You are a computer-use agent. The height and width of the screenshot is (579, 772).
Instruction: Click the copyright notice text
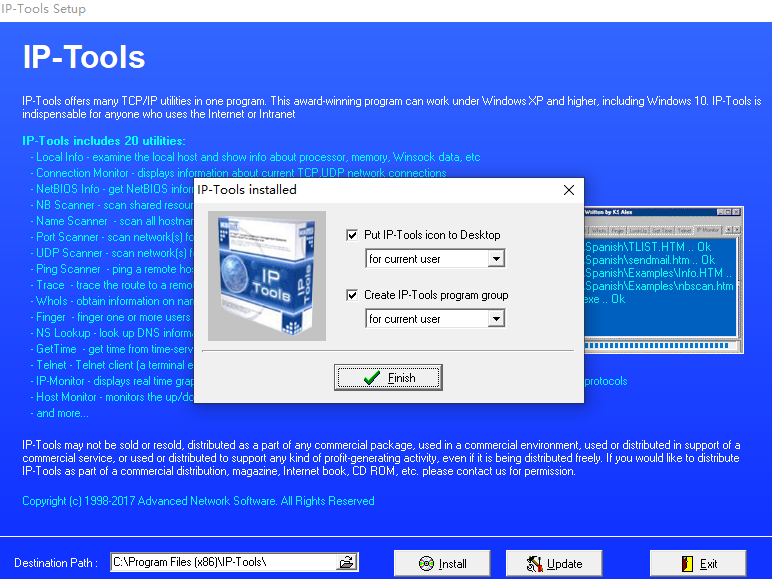tap(198, 501)
